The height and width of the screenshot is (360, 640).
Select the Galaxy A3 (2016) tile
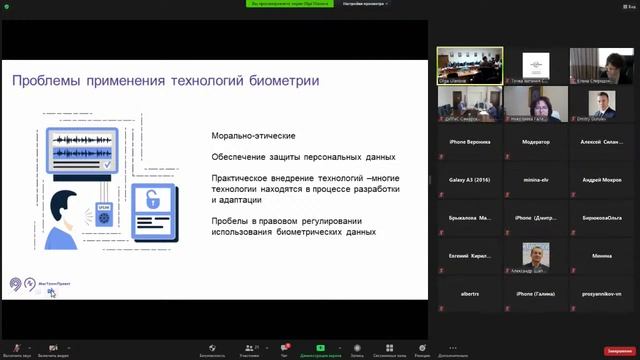point(470,180)
